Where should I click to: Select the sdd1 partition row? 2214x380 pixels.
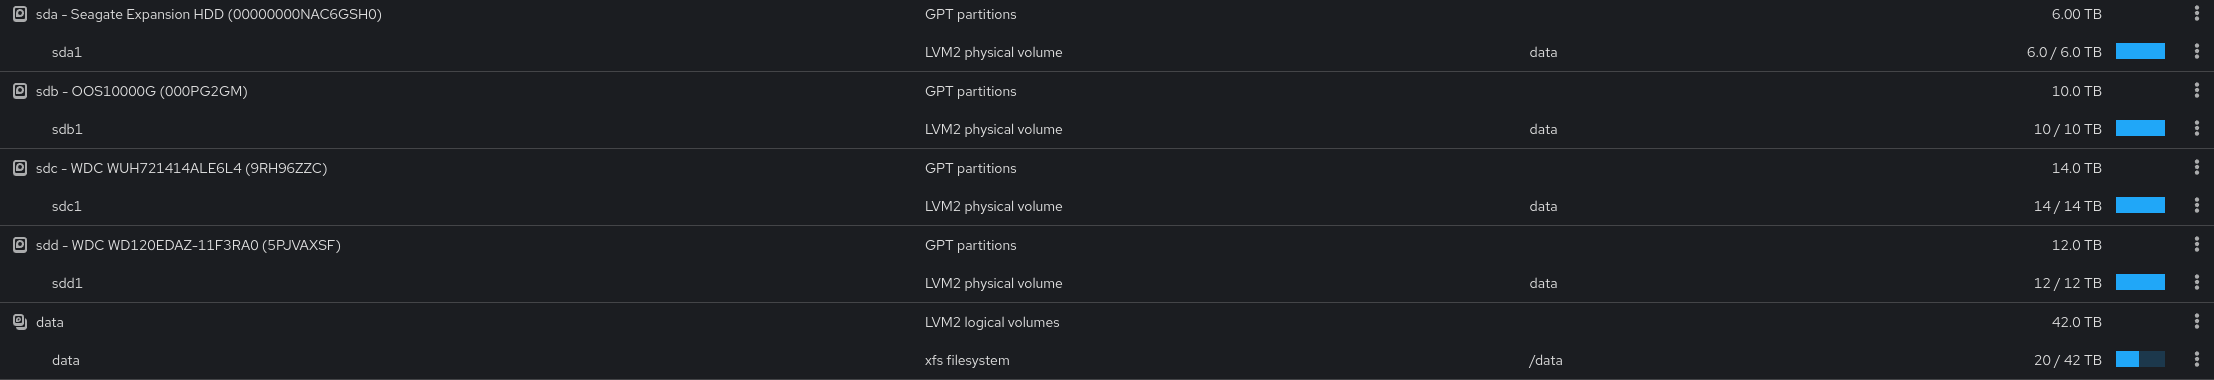[1107, 283]
